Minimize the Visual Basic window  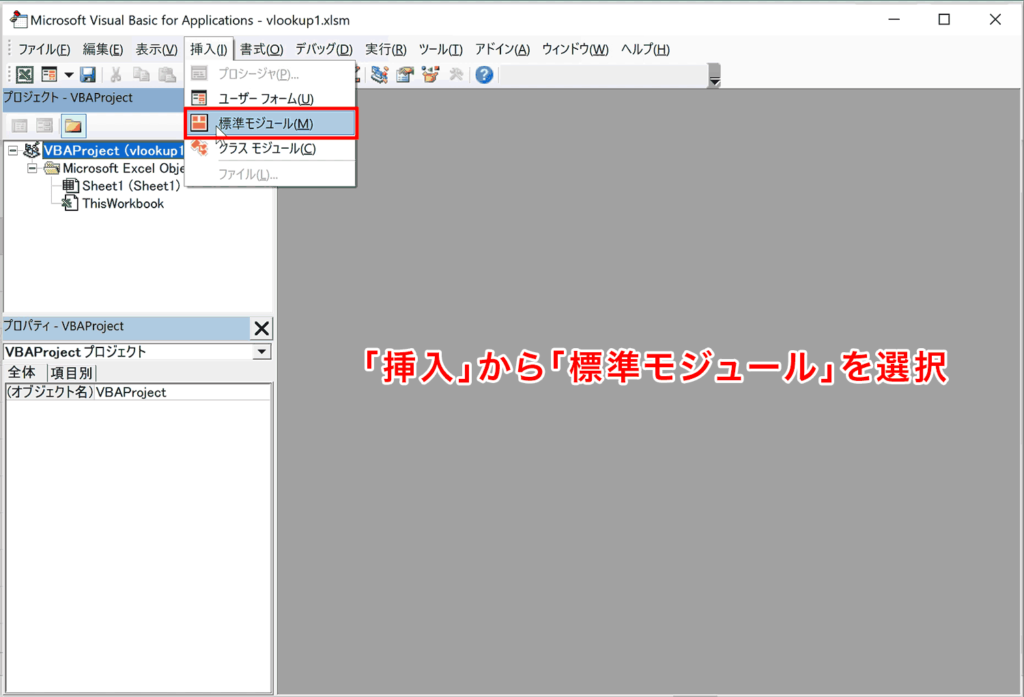click(x=894, y=20)
